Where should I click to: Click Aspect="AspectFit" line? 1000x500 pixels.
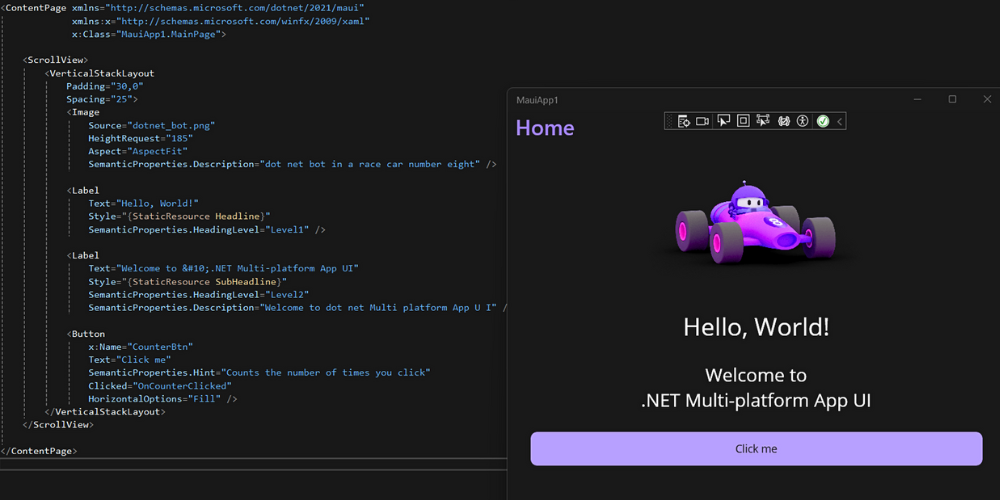click(138, 151)
